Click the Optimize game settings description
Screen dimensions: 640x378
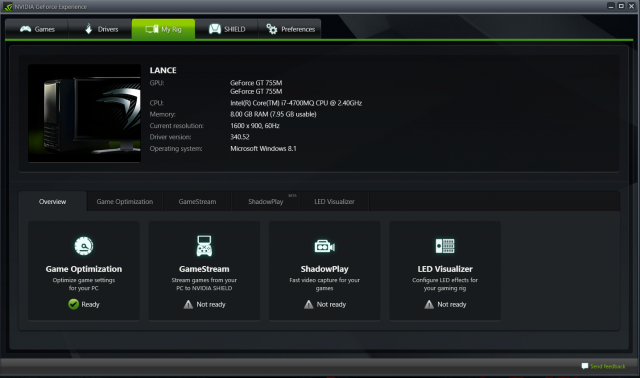point(84,284)
